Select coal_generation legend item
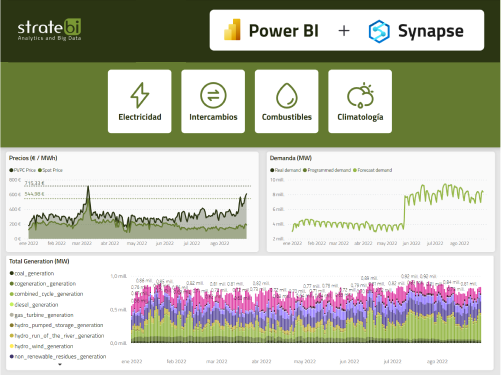This screenshot has width=501, height=375. [x=32, y=273]
